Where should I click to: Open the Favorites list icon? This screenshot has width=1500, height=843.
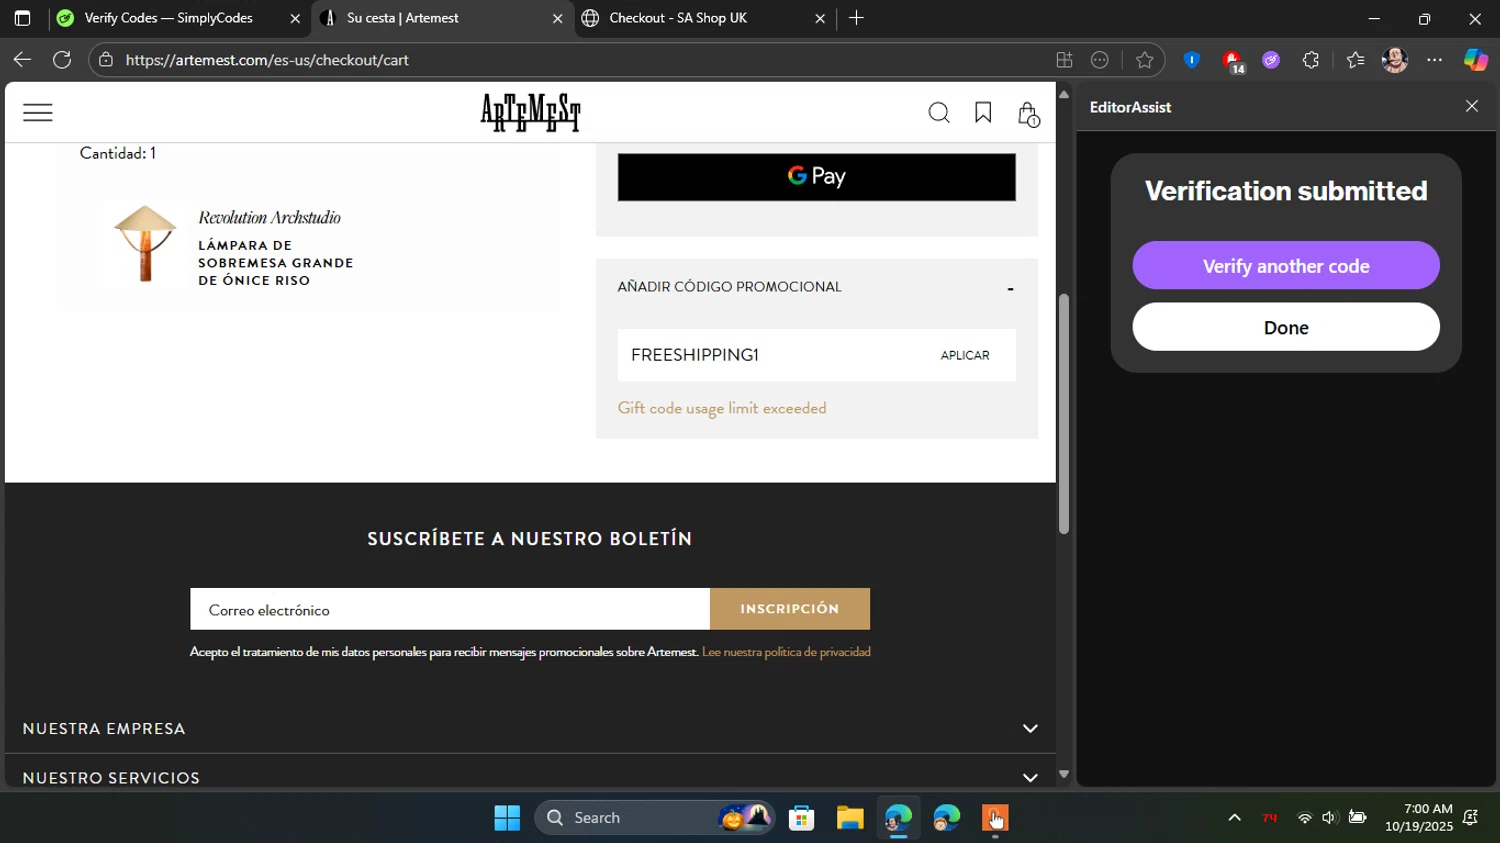point(1355,60)
